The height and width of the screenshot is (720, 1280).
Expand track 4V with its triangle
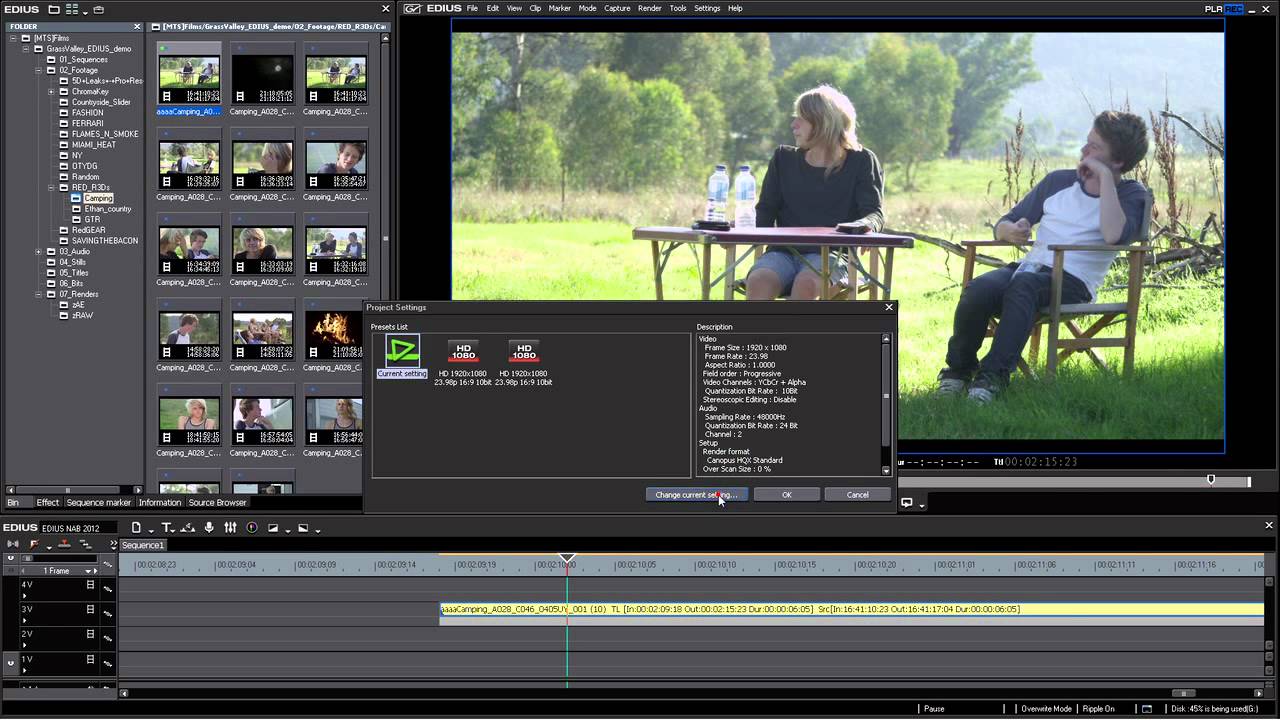(x=24, y=596)
